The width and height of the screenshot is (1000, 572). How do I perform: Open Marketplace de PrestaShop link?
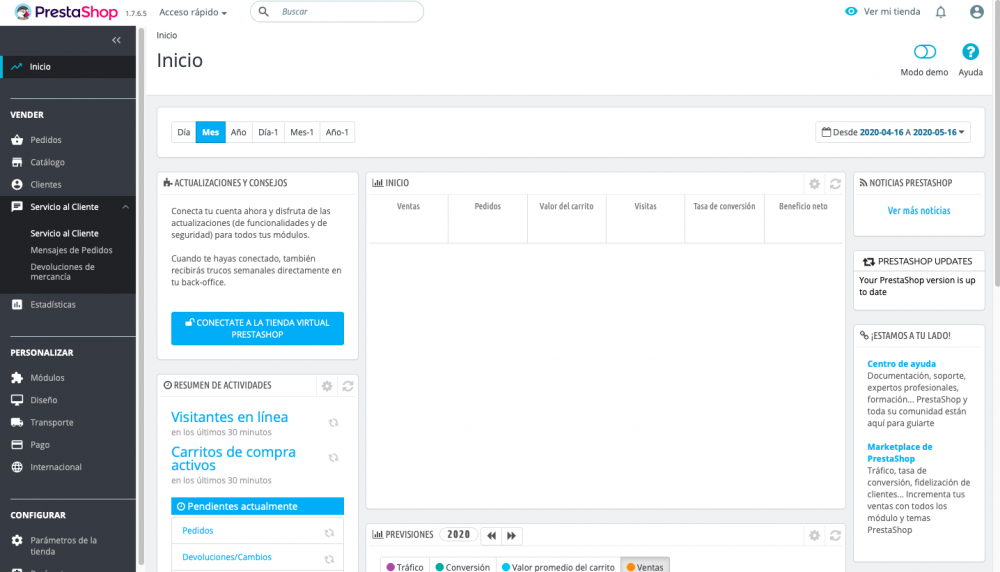tap(899, 453)
